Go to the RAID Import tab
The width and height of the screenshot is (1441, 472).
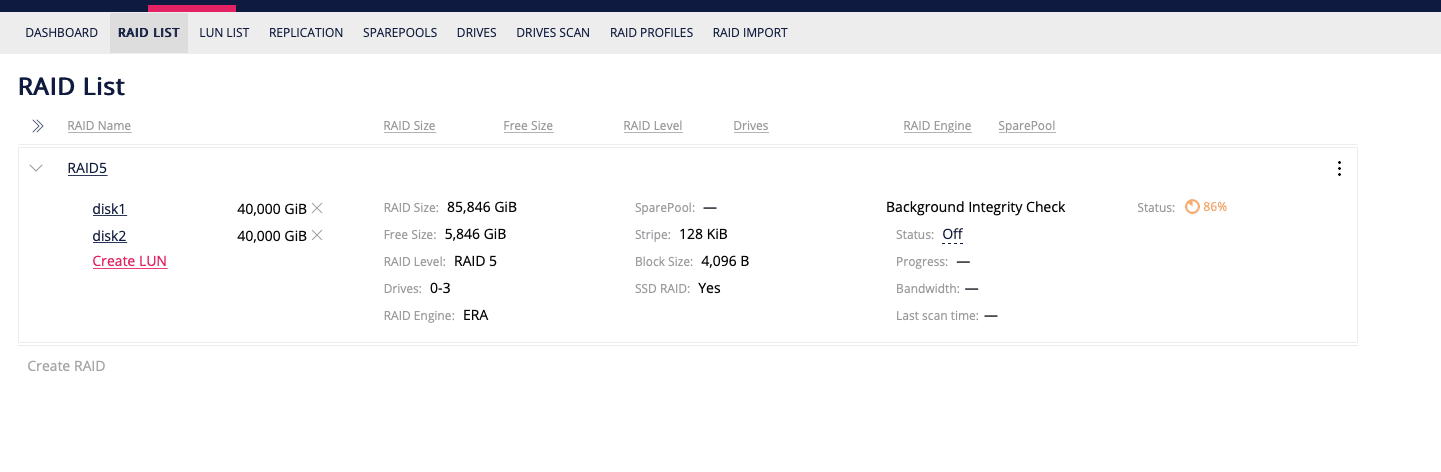(x=750, y=33)
